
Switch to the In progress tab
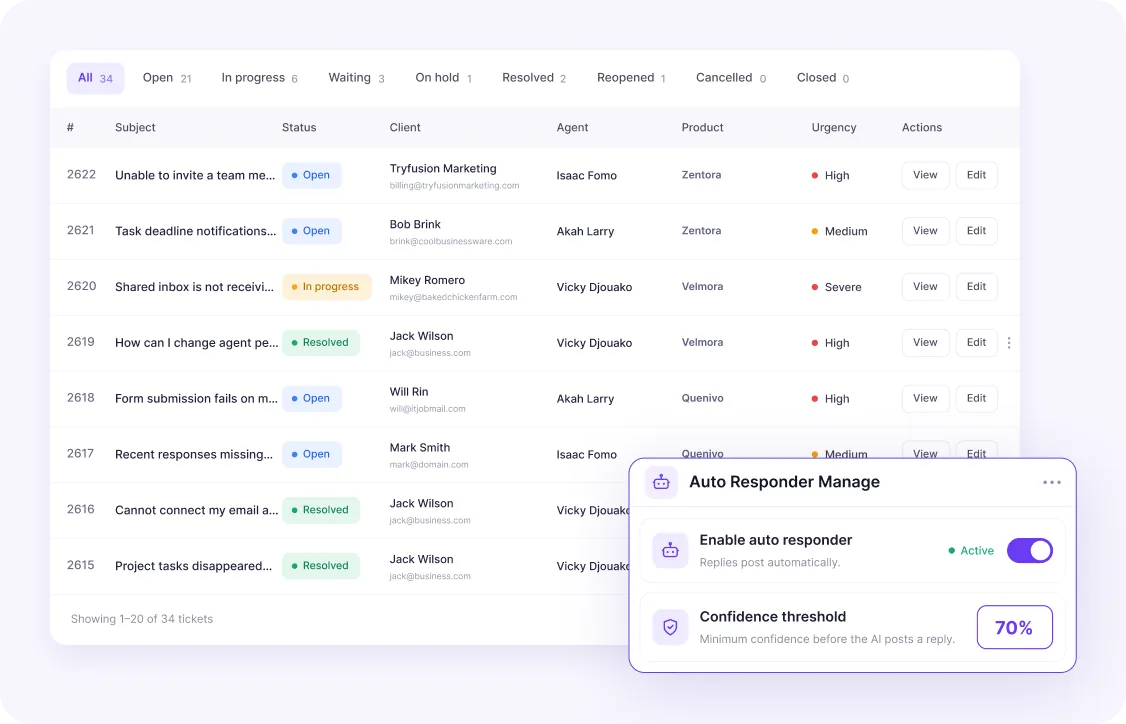pyautogui.click(x=259, y=78)
